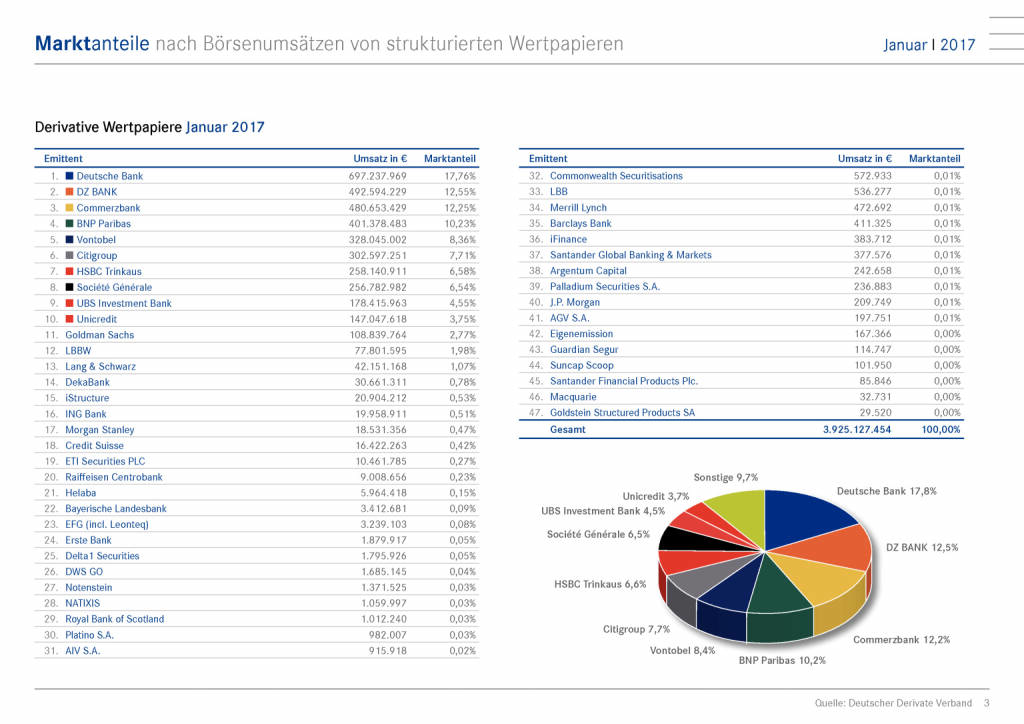Click the blue square beside Deutsche Bank
This screenshot has width=1024, height=724.
(69, 176)
